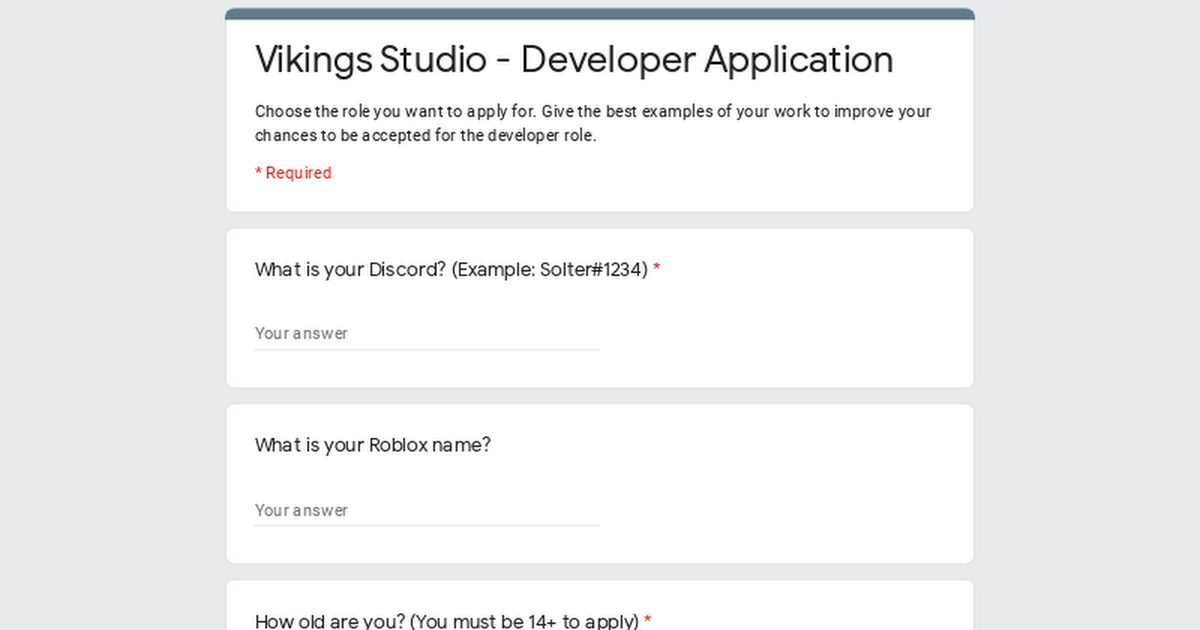The image size is (1200, 630).
Task: Focus the Your answer placeholder under Discord question
Action: (x=301, y=333)
